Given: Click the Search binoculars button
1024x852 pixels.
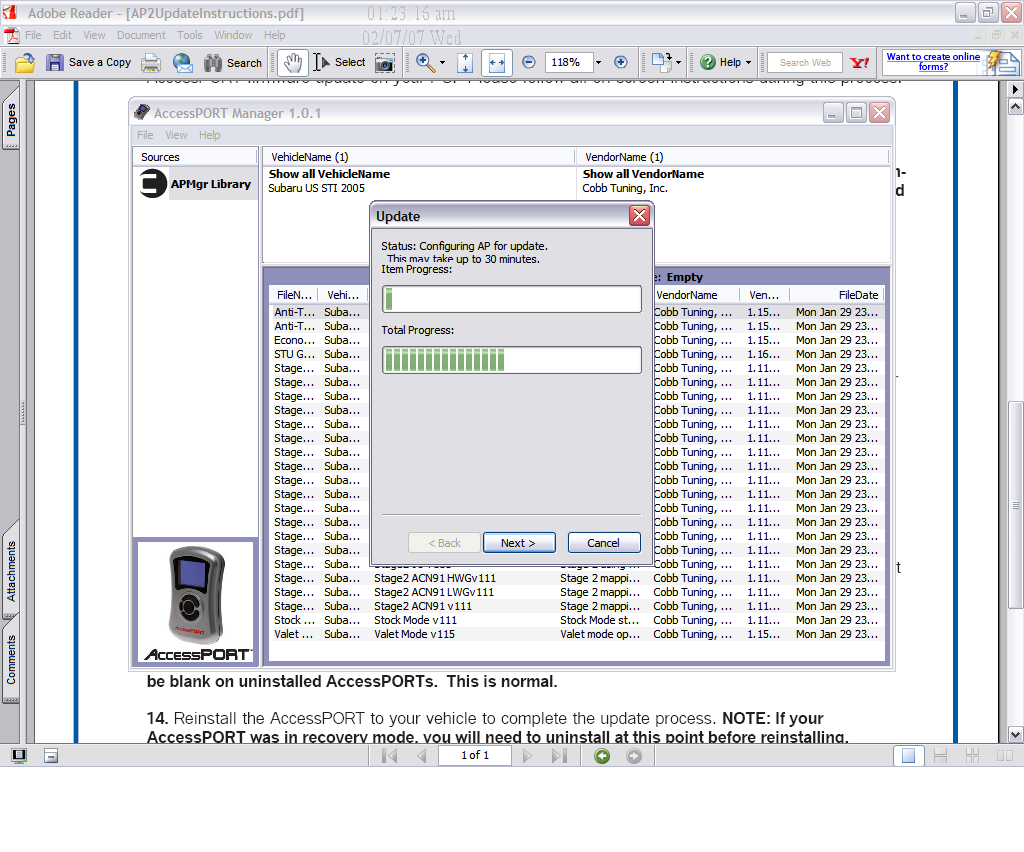Looking at the screenshot, I should [x=232, y=63].
